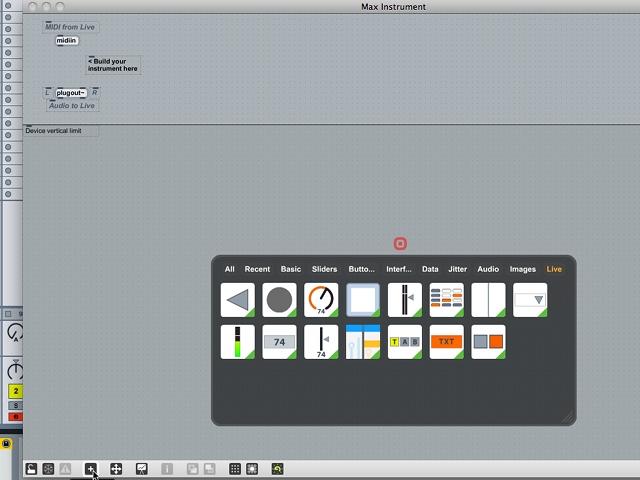The image size is (640, 480).
Task: Click the New Object plus toolbar button
Action: pyautogui.click(x=91, y=469)
